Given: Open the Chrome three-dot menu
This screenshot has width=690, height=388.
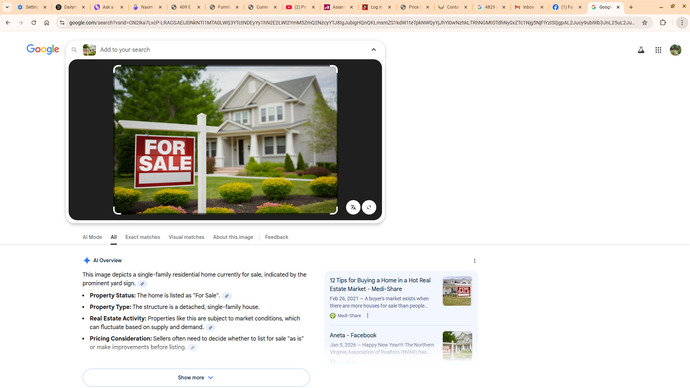Looking at the screenshot, I should [x=682, y=22].
